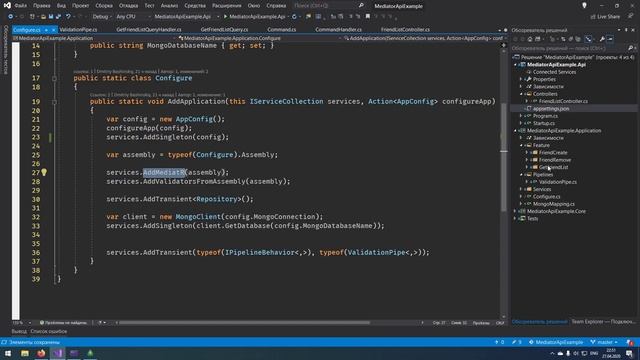This screenshot has height=360, width=640.
Task: Switch to ValidationPipe.cs tab
Action: coord(78,30)
